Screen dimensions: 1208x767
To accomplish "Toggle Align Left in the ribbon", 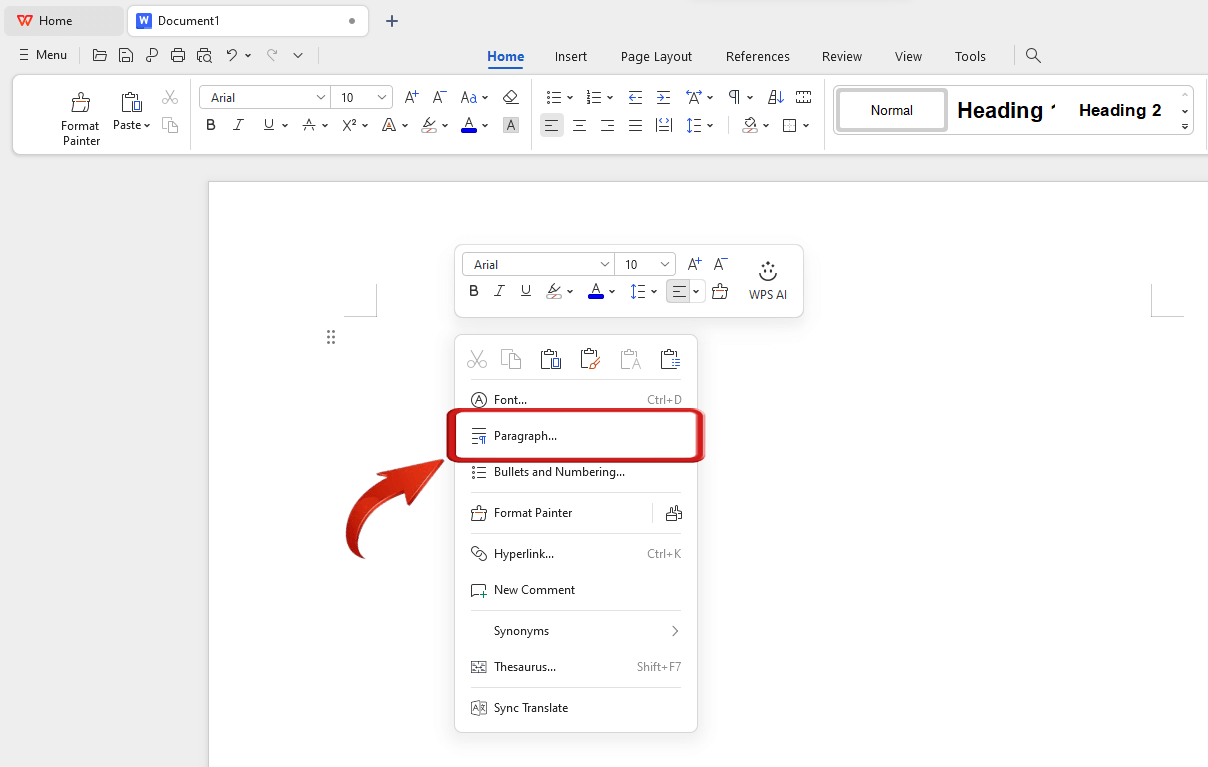I will pyautogui.click(x=551, y=125).
